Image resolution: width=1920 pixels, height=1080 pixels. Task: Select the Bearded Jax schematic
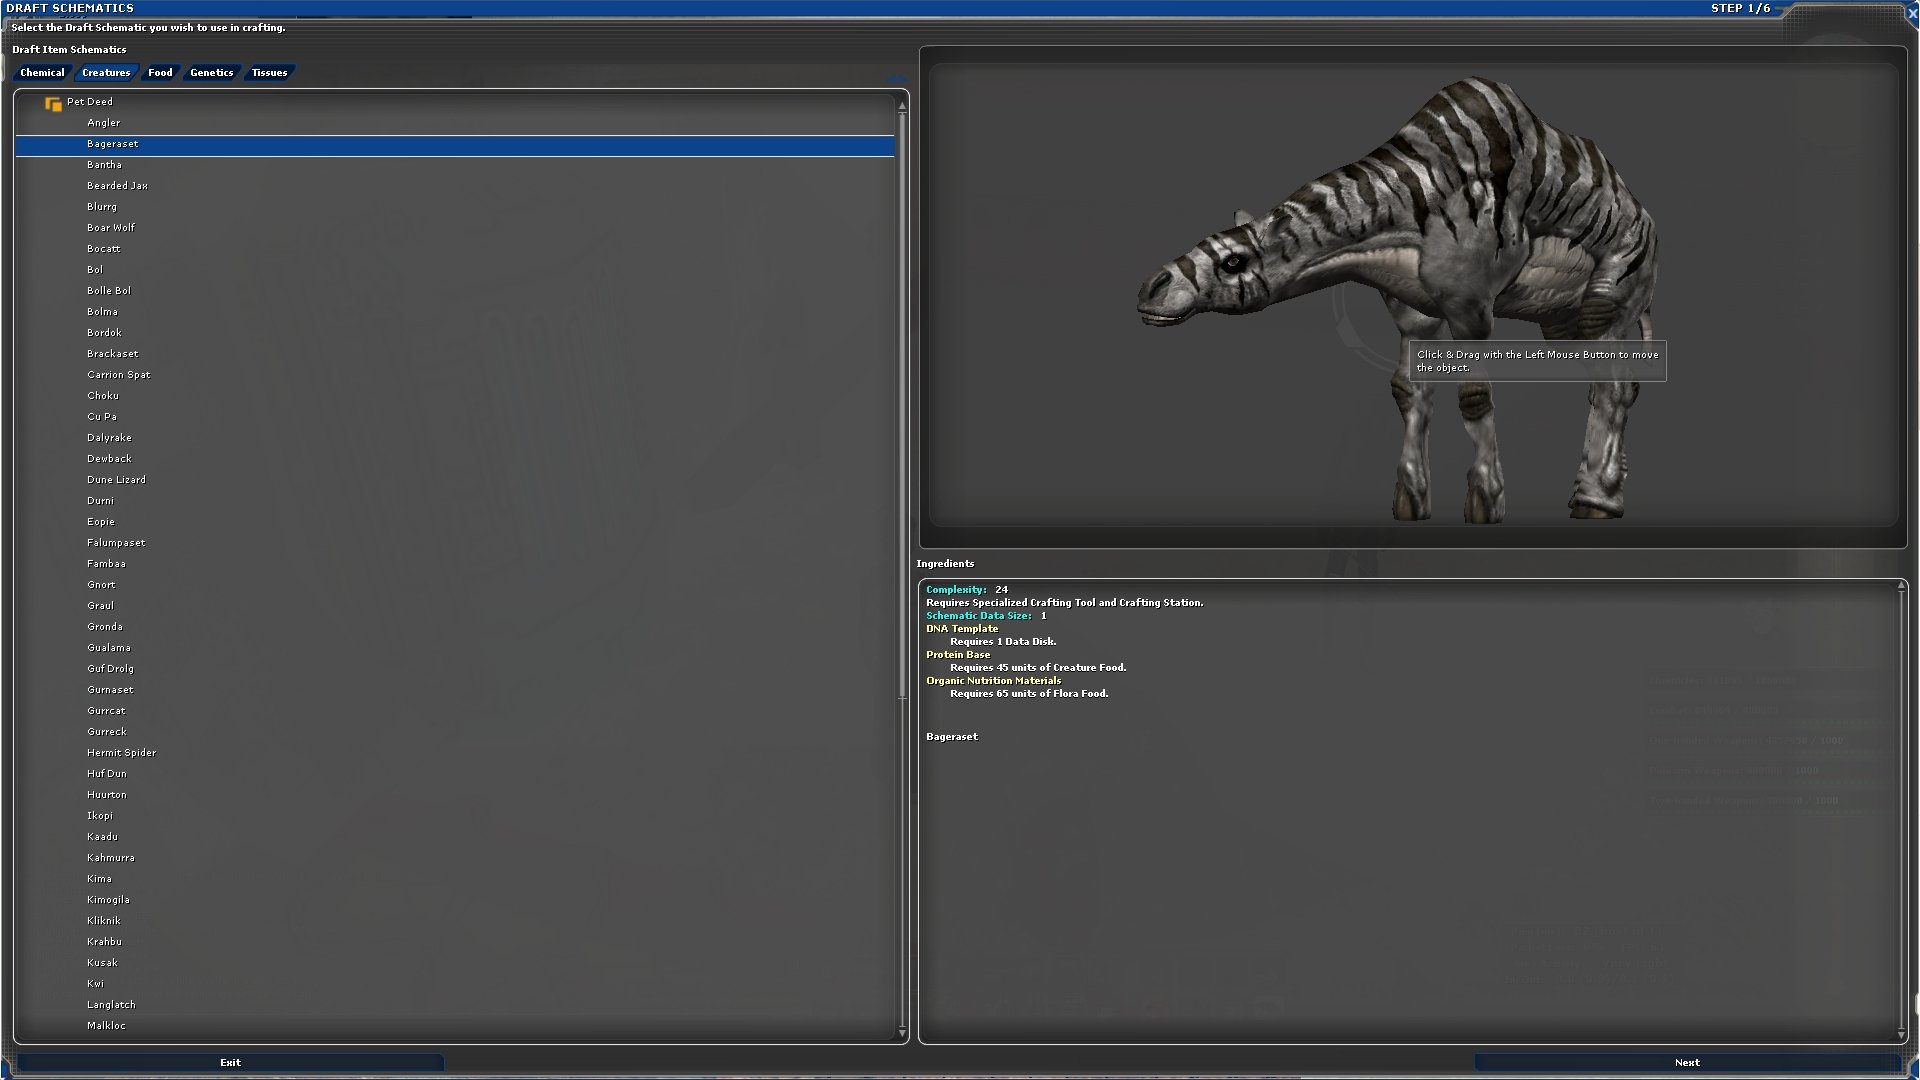point(117,186)
